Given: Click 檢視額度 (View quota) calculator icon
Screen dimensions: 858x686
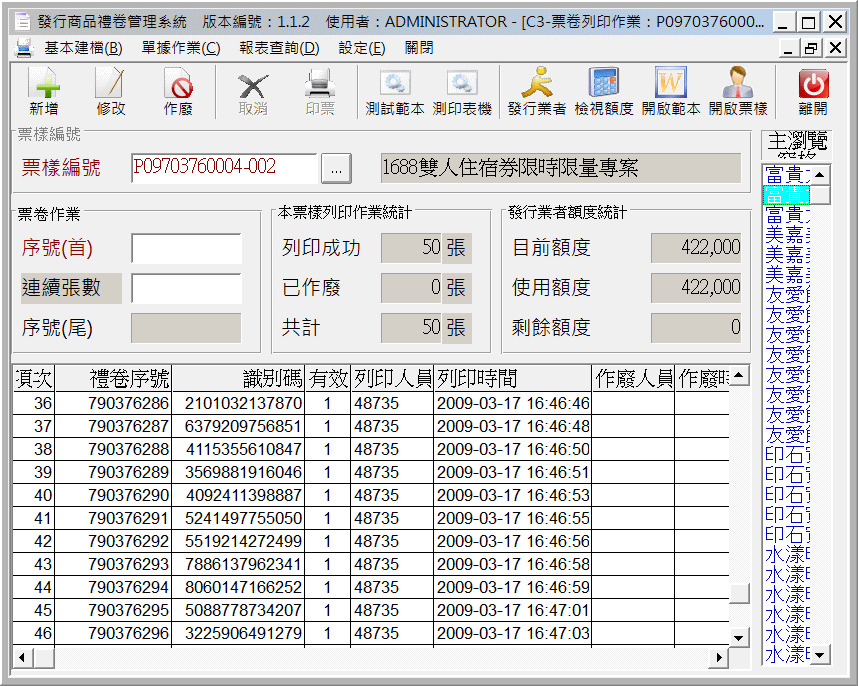Looking at the screenshot, I should click(604, 91).
